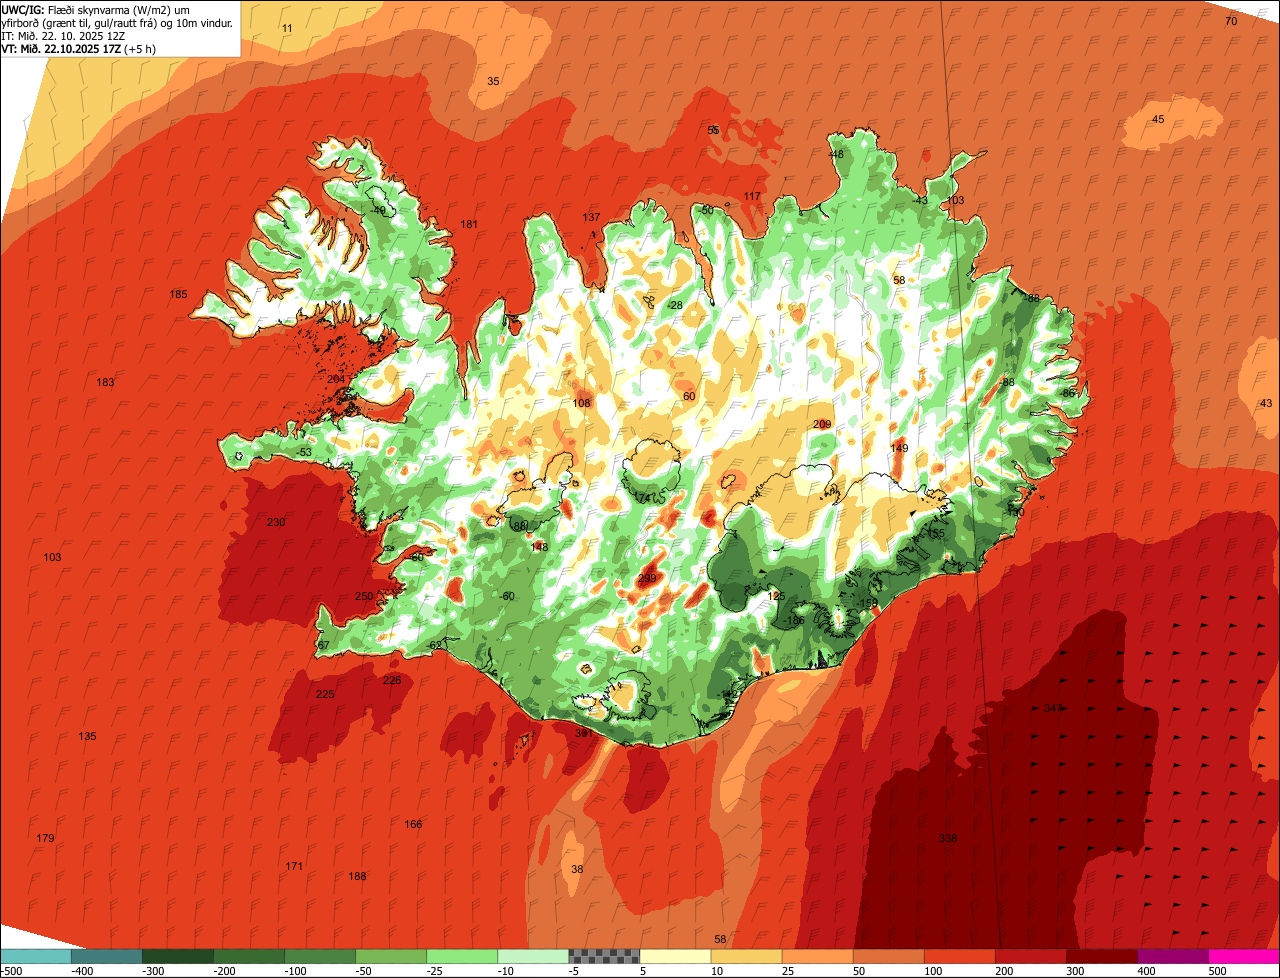Click the 50 to 100 legend swatch

888,956
